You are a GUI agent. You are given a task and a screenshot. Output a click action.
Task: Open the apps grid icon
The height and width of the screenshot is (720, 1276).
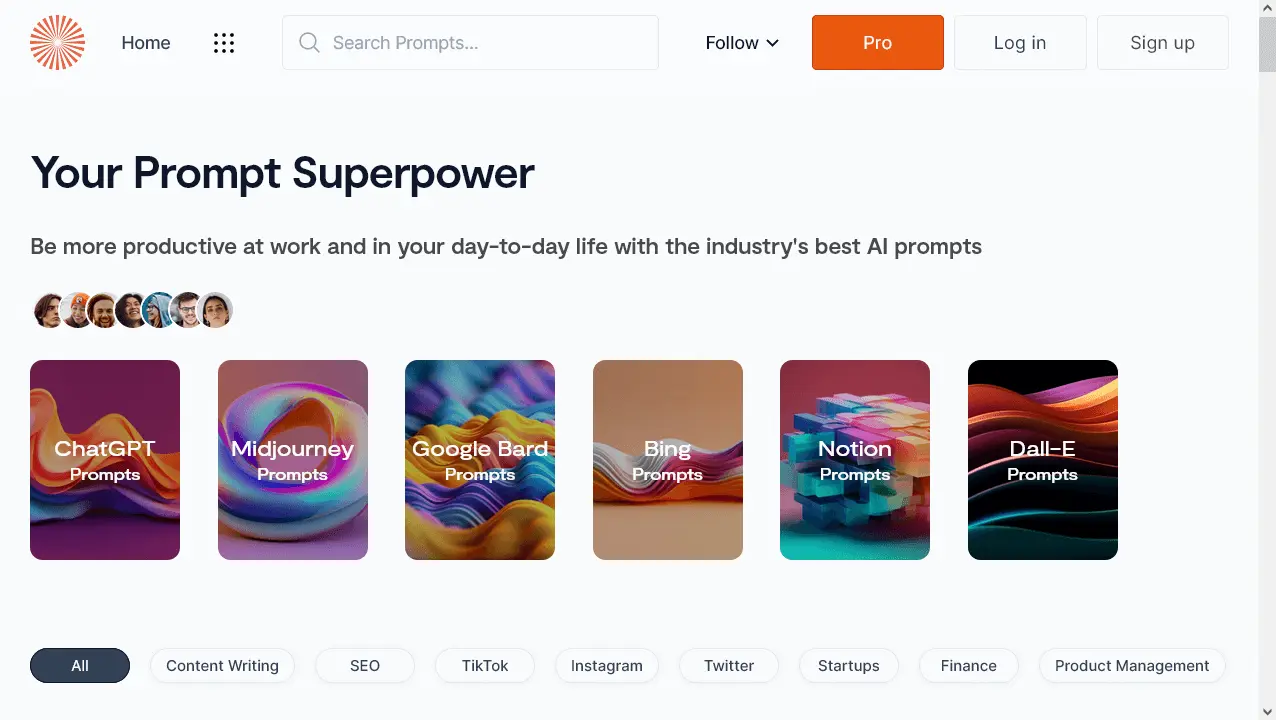[x=223, y=42]
